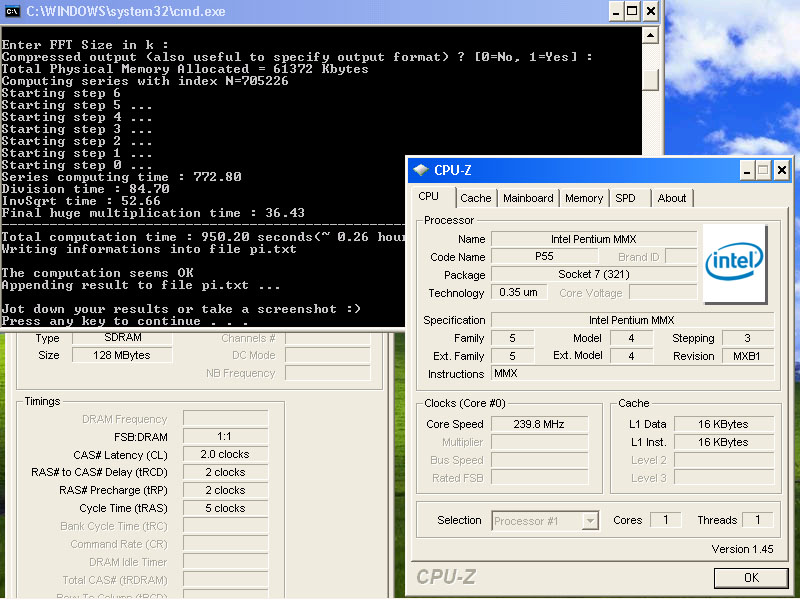Viewport: 800px width, 600px height.
Task: Click 'Press any key to continue' line
Action: [125, 321]
